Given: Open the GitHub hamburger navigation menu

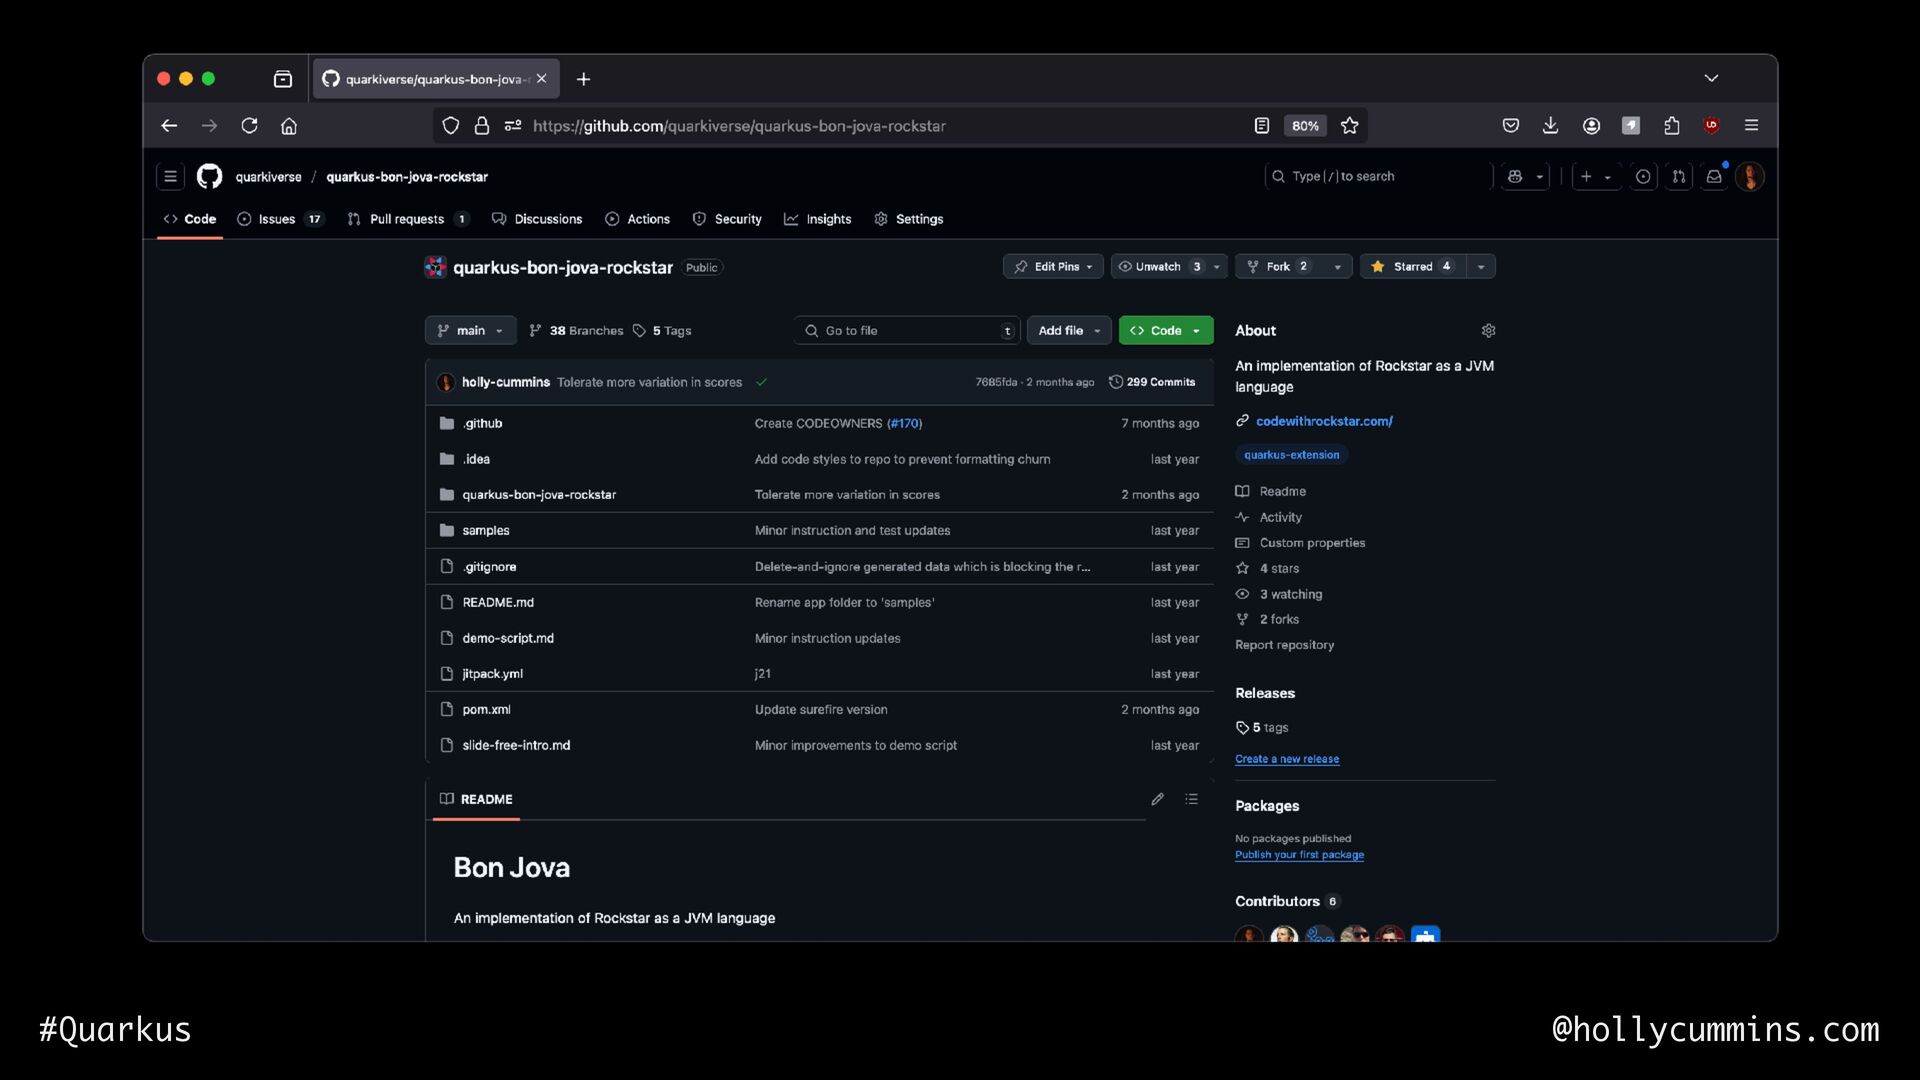Looking at the screenshot, I should coord(170,177).
